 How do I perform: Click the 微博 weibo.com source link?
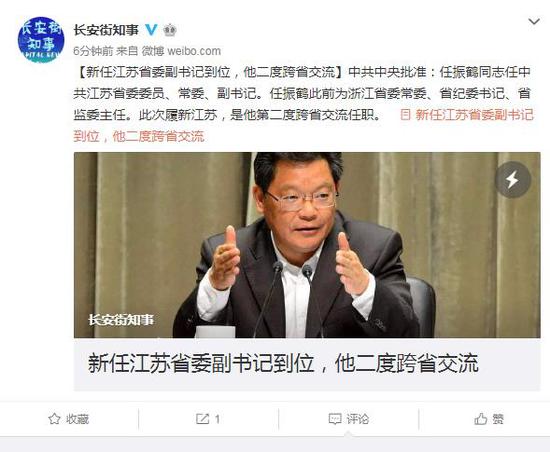(x=181, y=51)
